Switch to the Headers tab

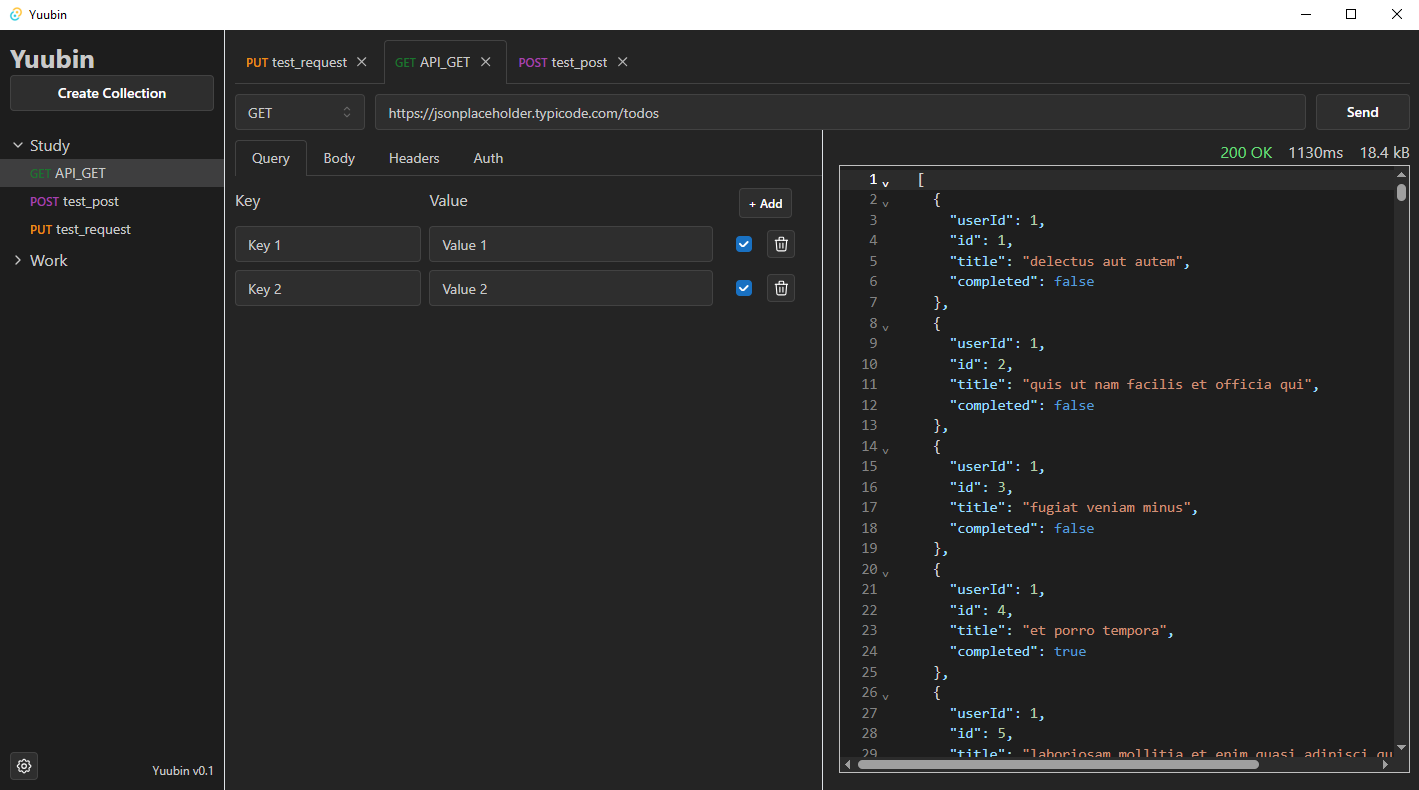point(414,158)
